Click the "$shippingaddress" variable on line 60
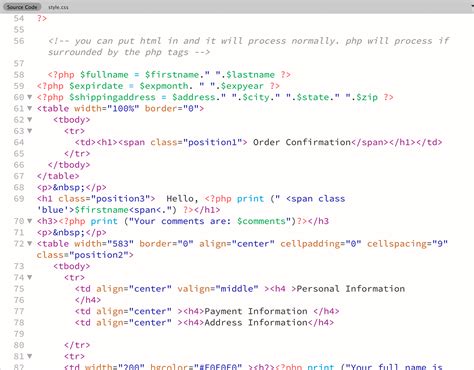 tap(112, 97)
